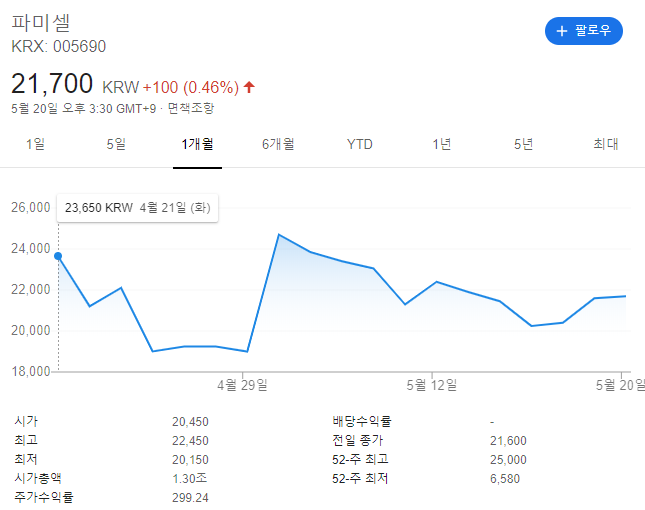The height and width of the screenshot is (510, 645).
Task: Click the 최저 value 20,150
Action: point(190,459)
